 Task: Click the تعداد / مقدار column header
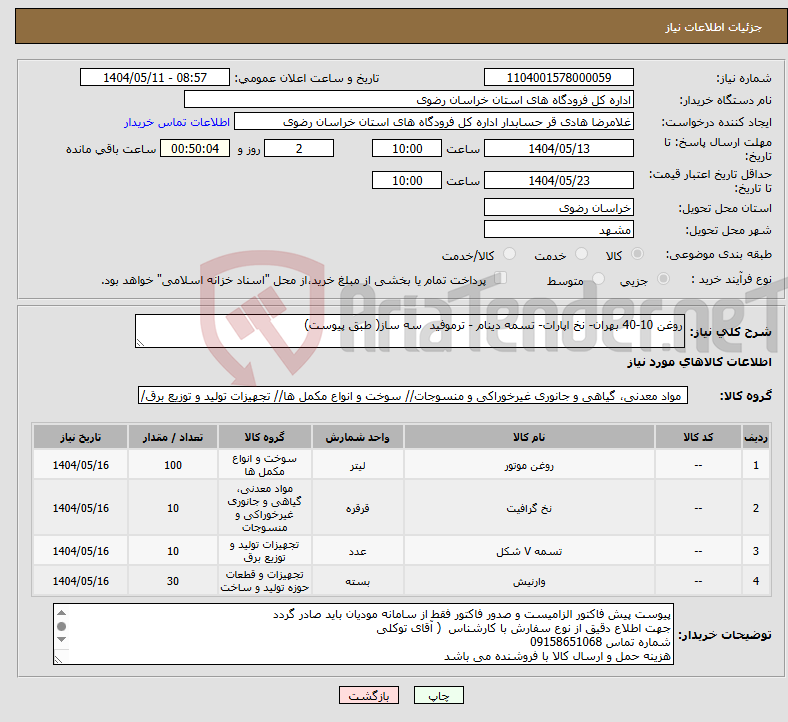pyautogui.click(x=173, y=437)
